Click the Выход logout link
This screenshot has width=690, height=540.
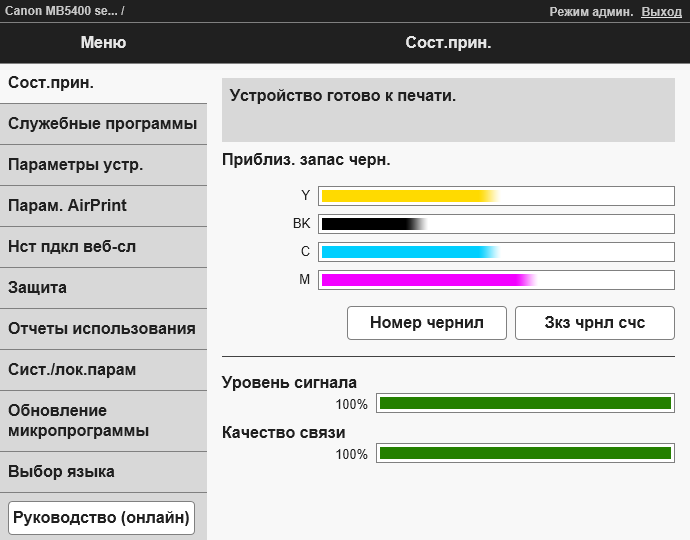(661, 12)
